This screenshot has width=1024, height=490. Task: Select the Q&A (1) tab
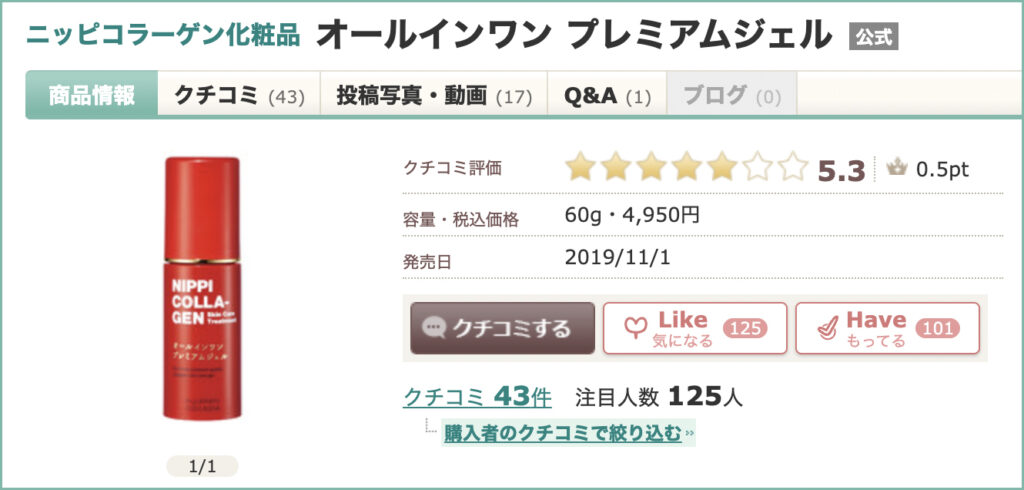pyautogui.click(x=607, y=95)
